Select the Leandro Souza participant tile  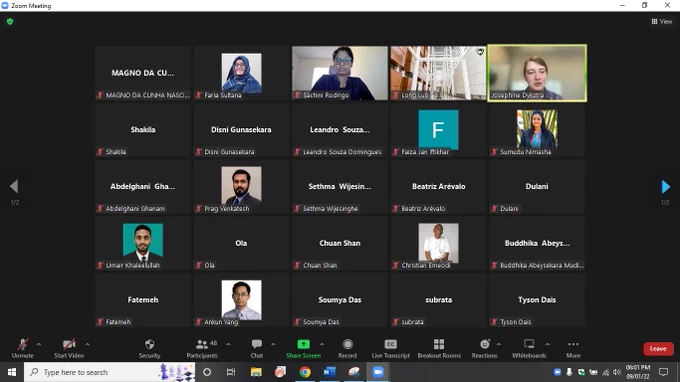click(x=340, y=130)
